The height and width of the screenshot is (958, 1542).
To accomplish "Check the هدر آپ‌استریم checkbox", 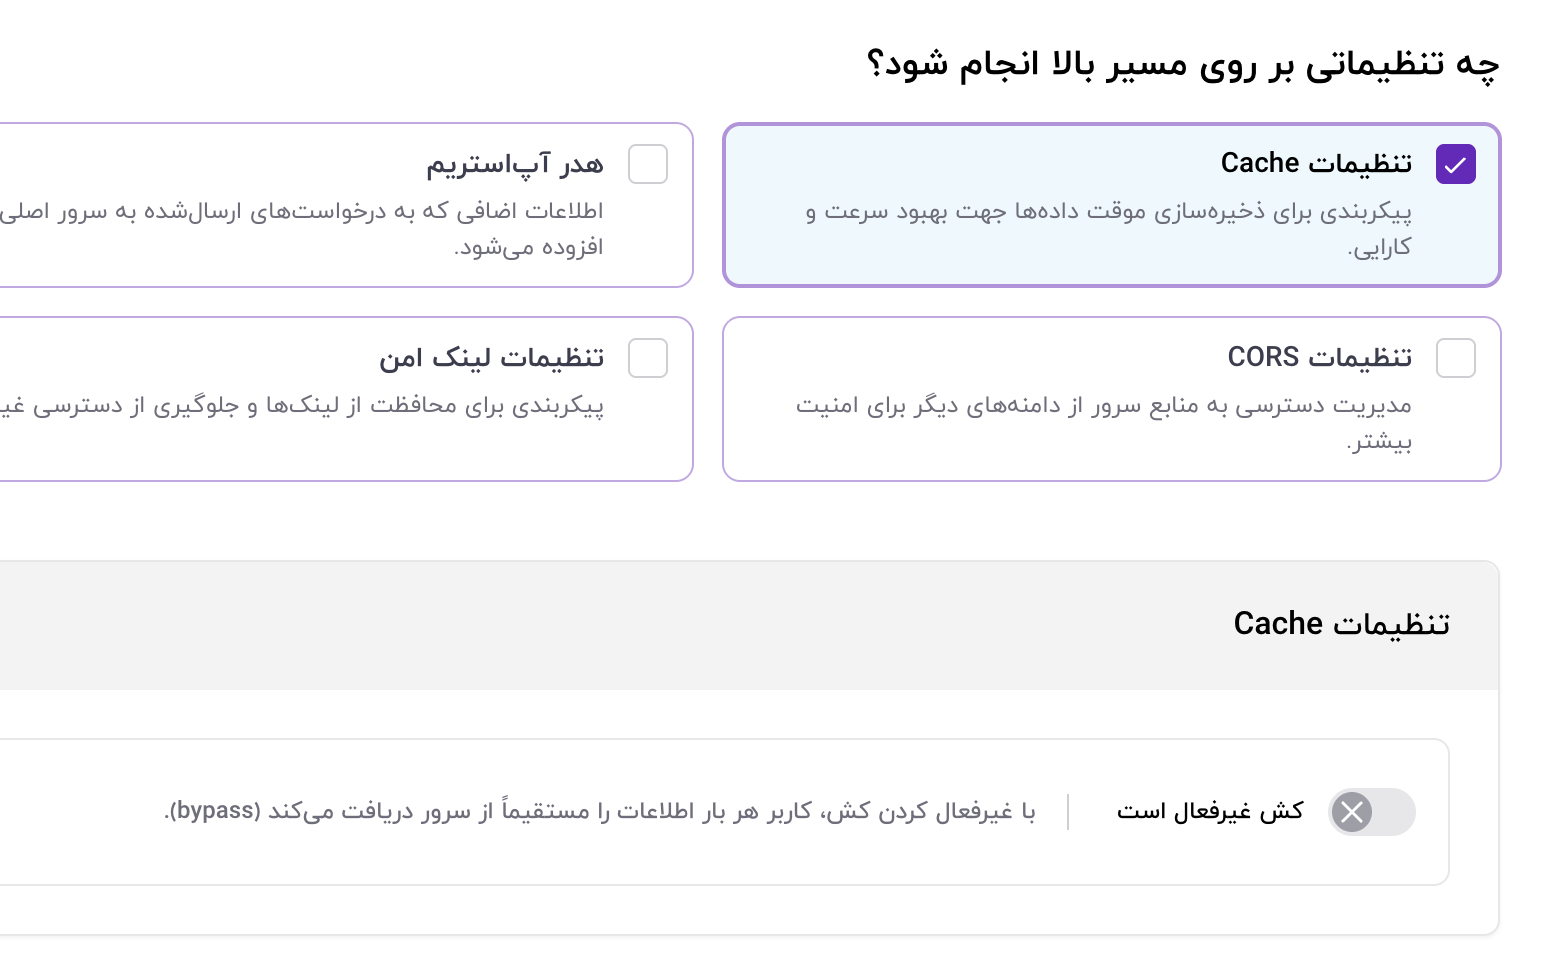I will tap(648, 164).
